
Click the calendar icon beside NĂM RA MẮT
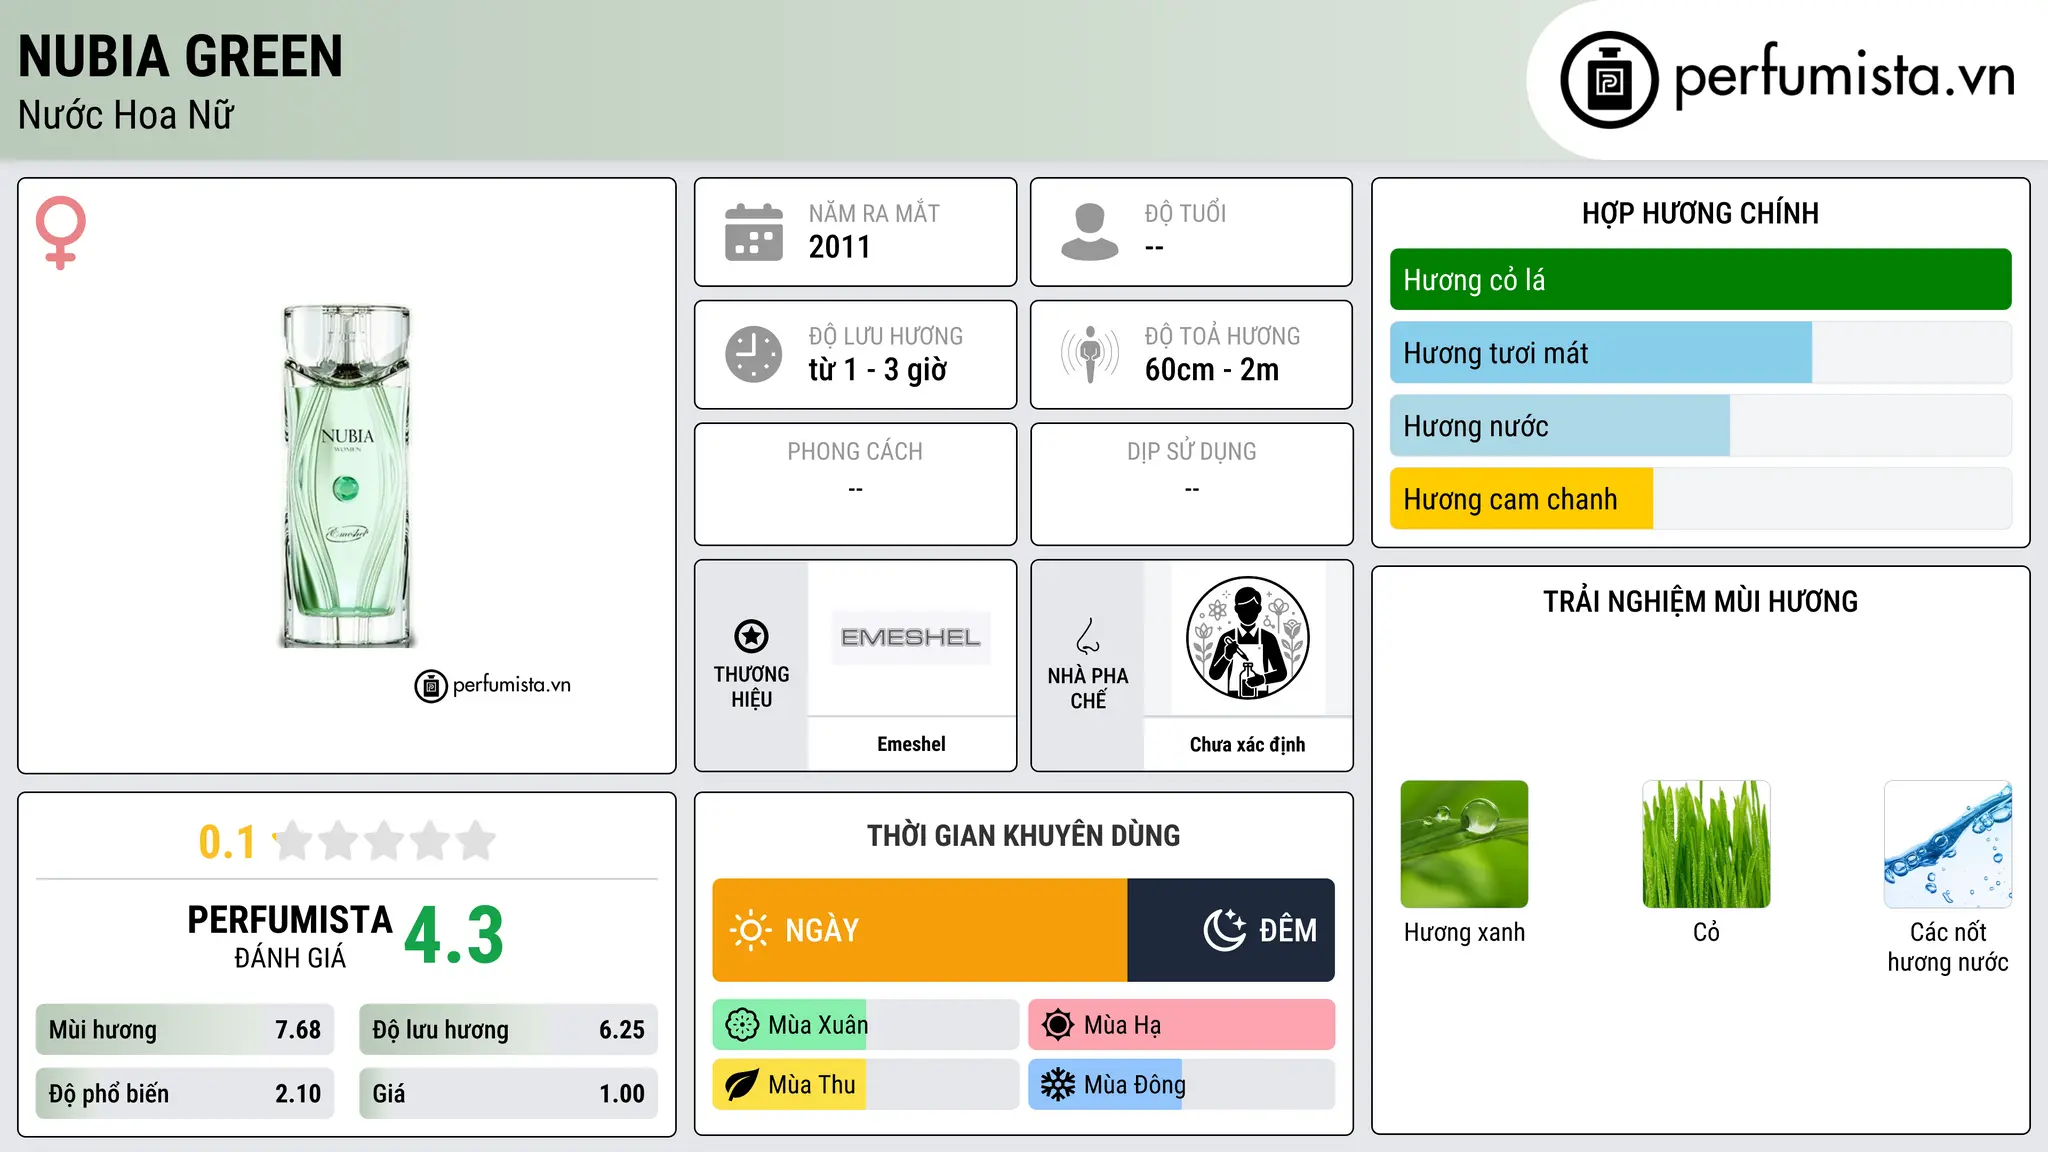click(x=754, y=232)
